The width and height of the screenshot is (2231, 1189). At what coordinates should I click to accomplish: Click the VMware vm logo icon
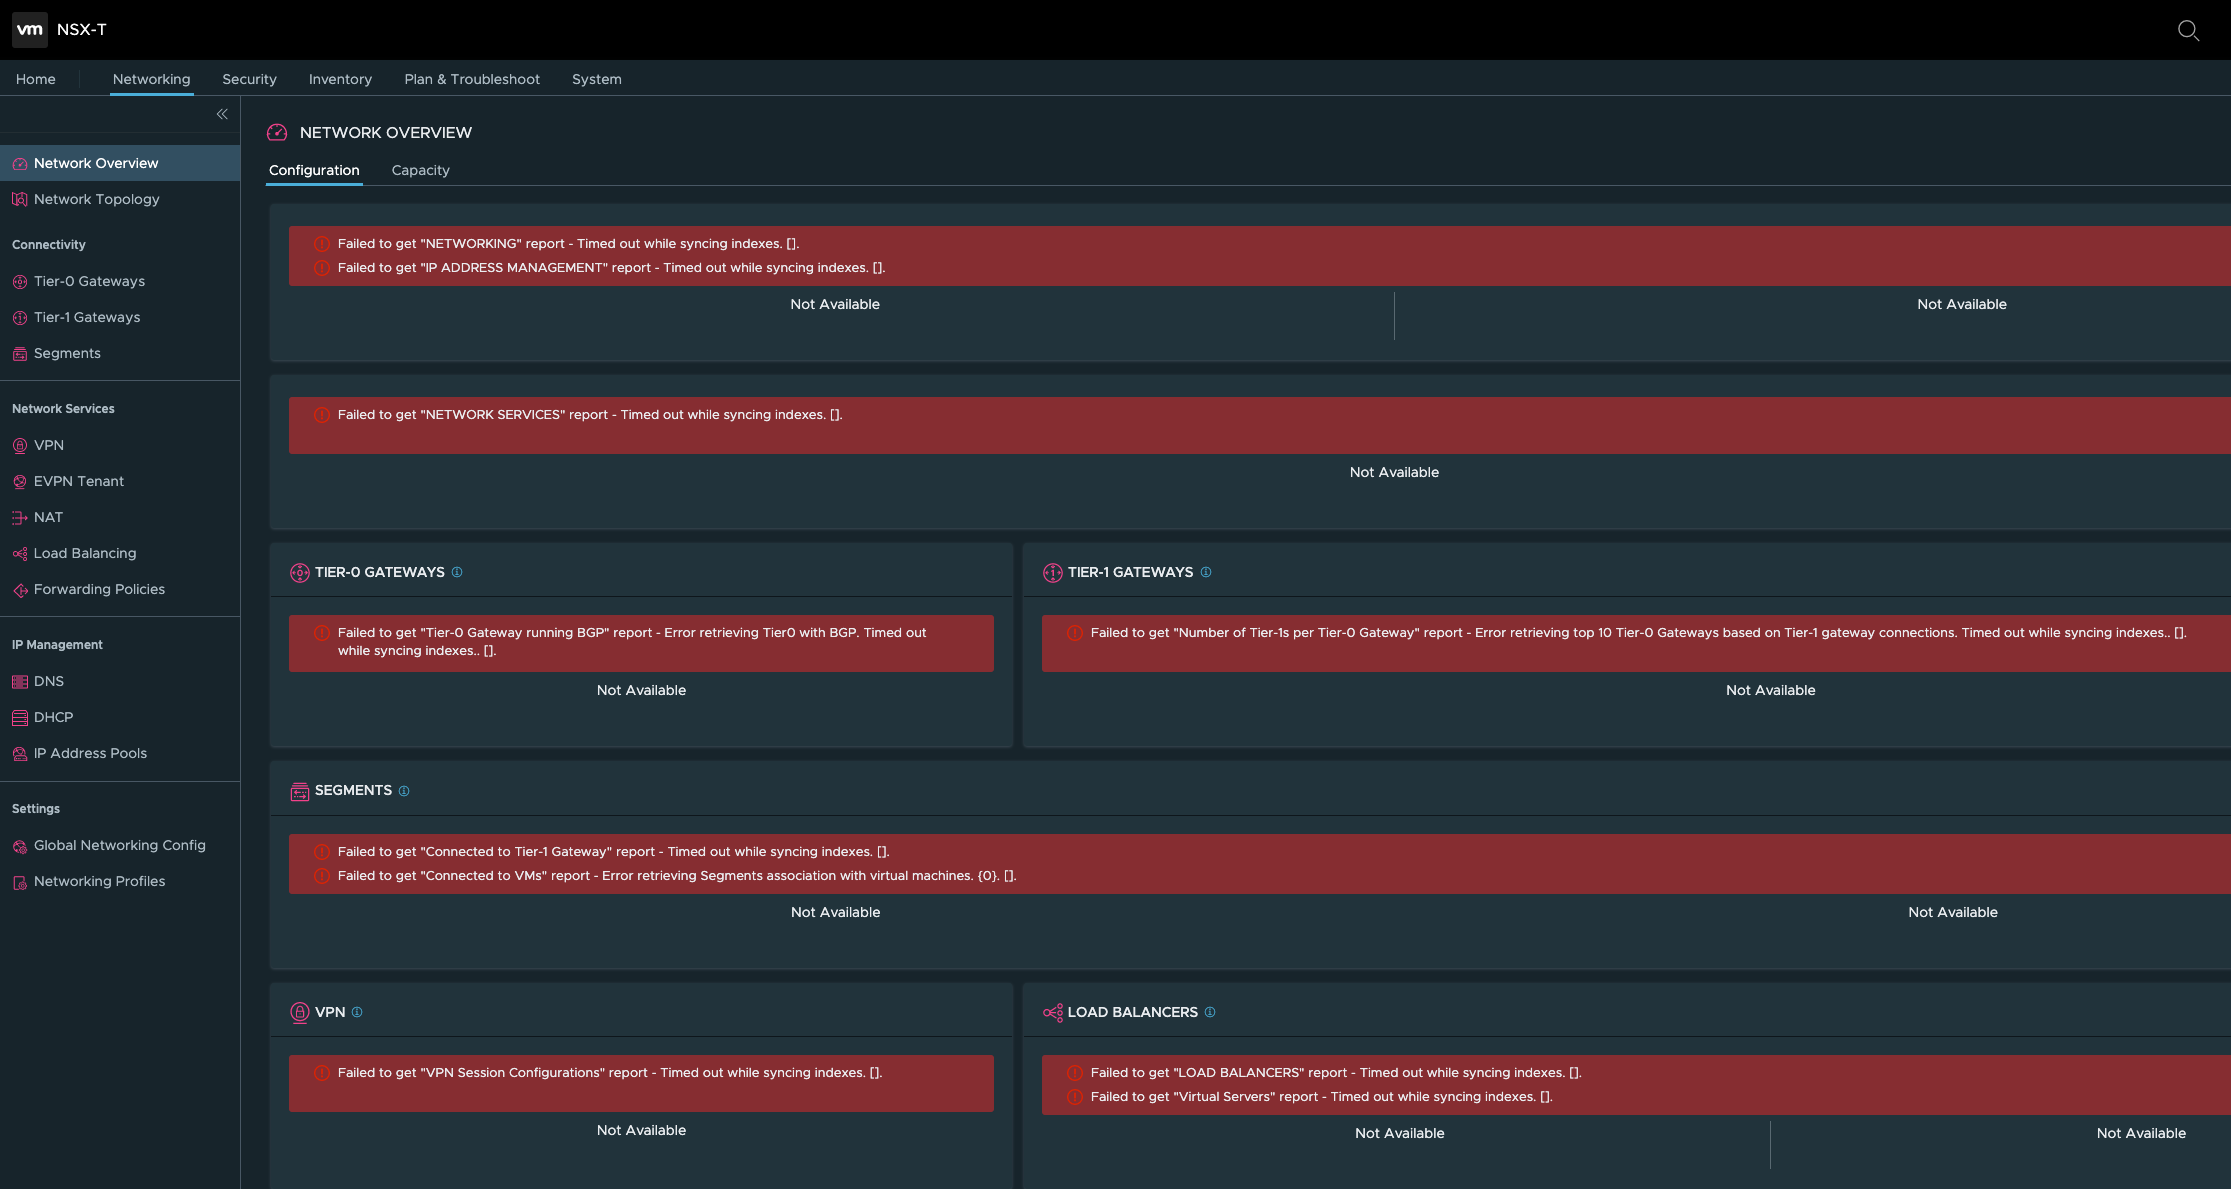pyautogui.click(x=29, y=30)
